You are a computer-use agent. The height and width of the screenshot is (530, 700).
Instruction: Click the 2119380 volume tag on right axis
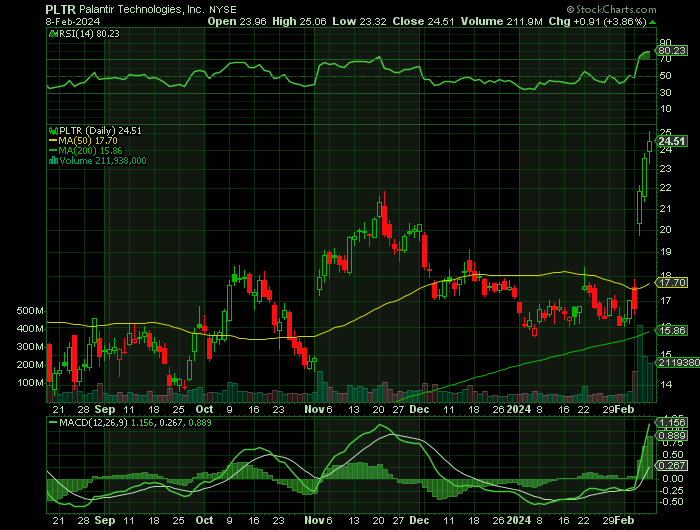(x=679, y=363)
